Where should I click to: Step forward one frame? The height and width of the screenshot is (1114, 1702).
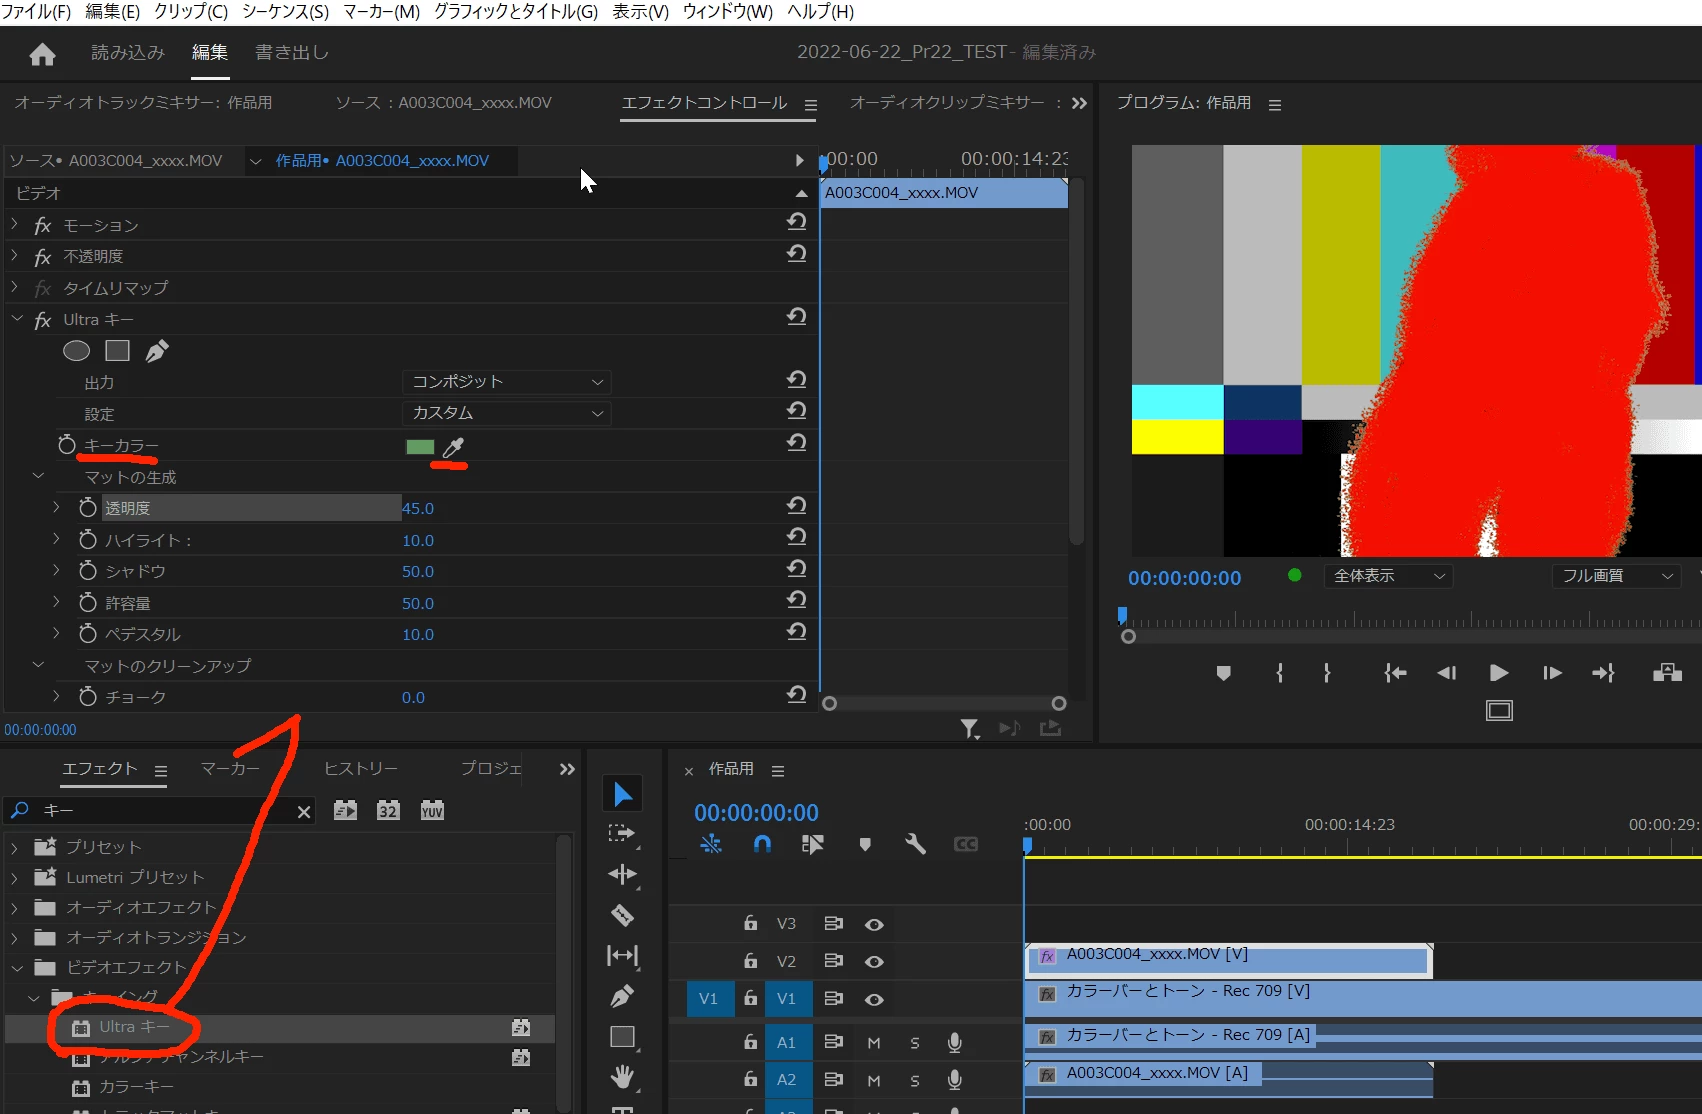coord(1552,673)
